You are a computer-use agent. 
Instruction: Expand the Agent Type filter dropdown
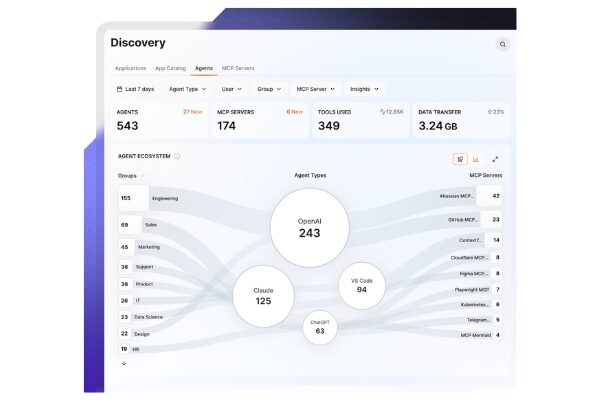point(188,89)
